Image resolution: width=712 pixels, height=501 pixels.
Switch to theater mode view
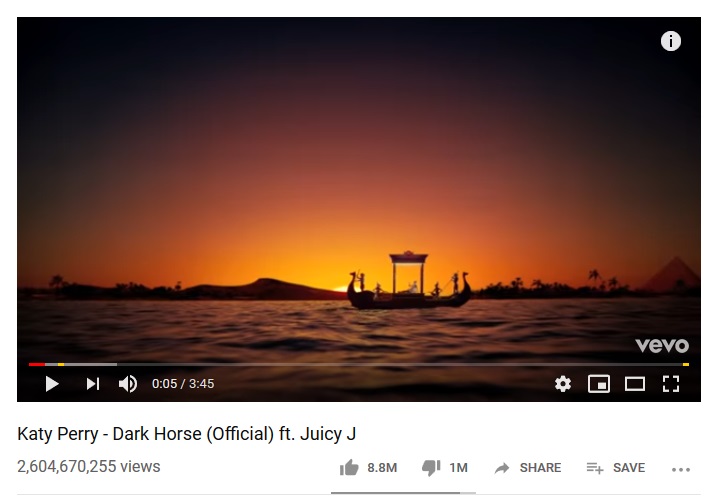click(x=634, y=384)
